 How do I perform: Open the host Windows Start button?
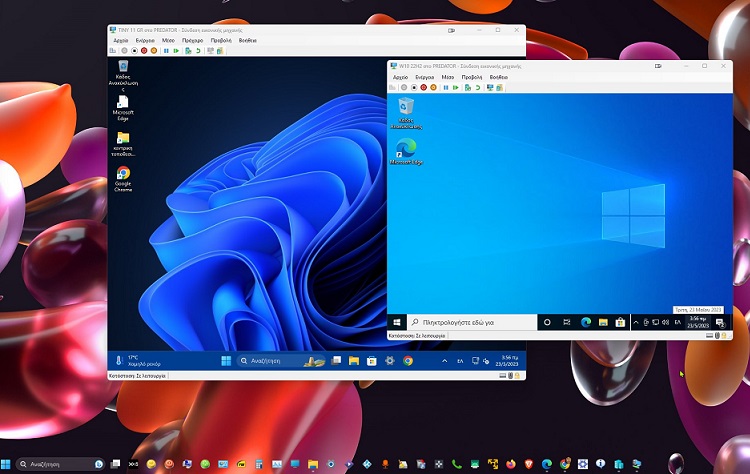(6, 464)
